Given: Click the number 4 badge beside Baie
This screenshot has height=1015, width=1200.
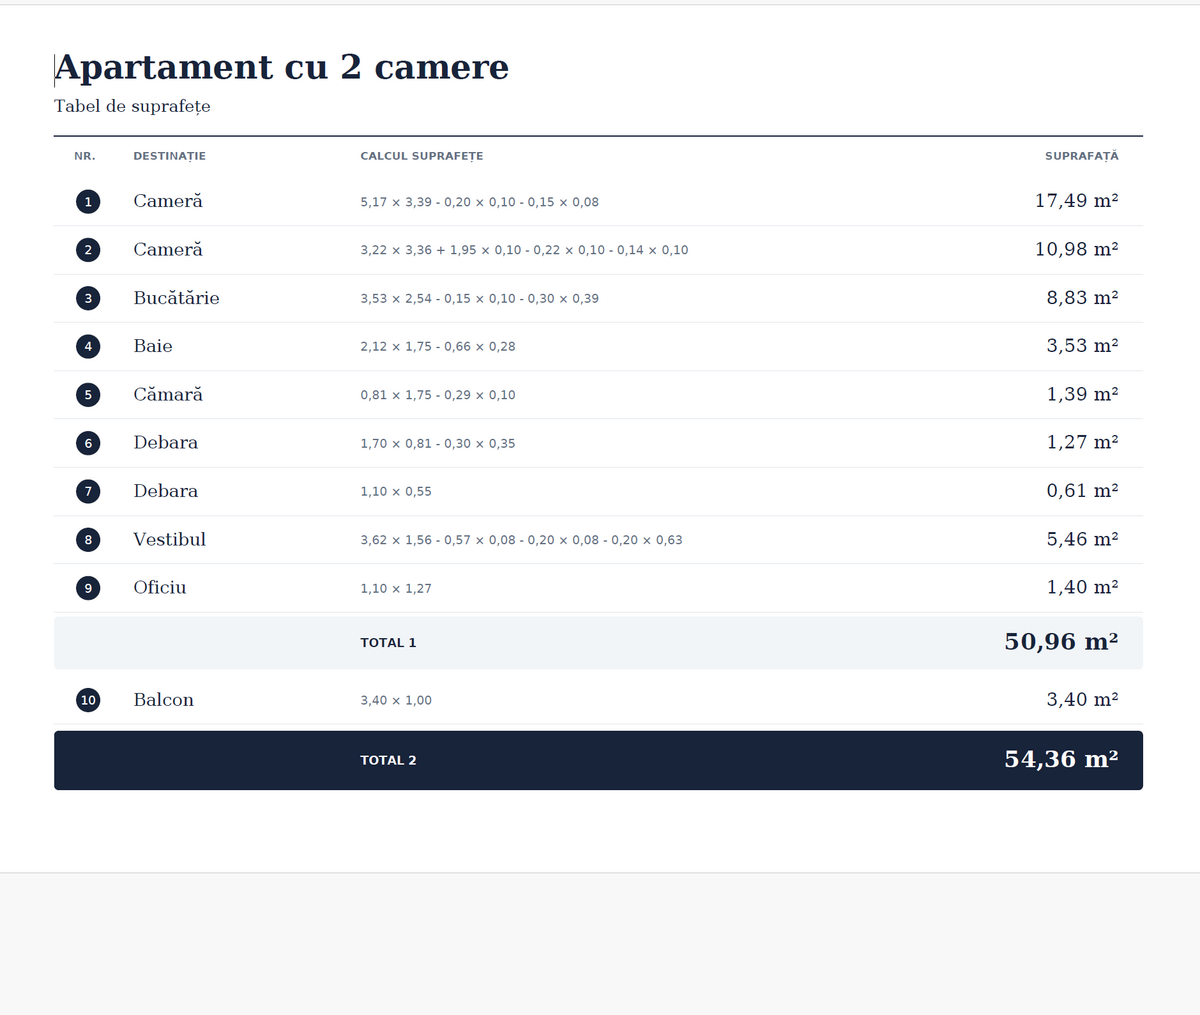Looking at the screenshot, I should point(88,346).
